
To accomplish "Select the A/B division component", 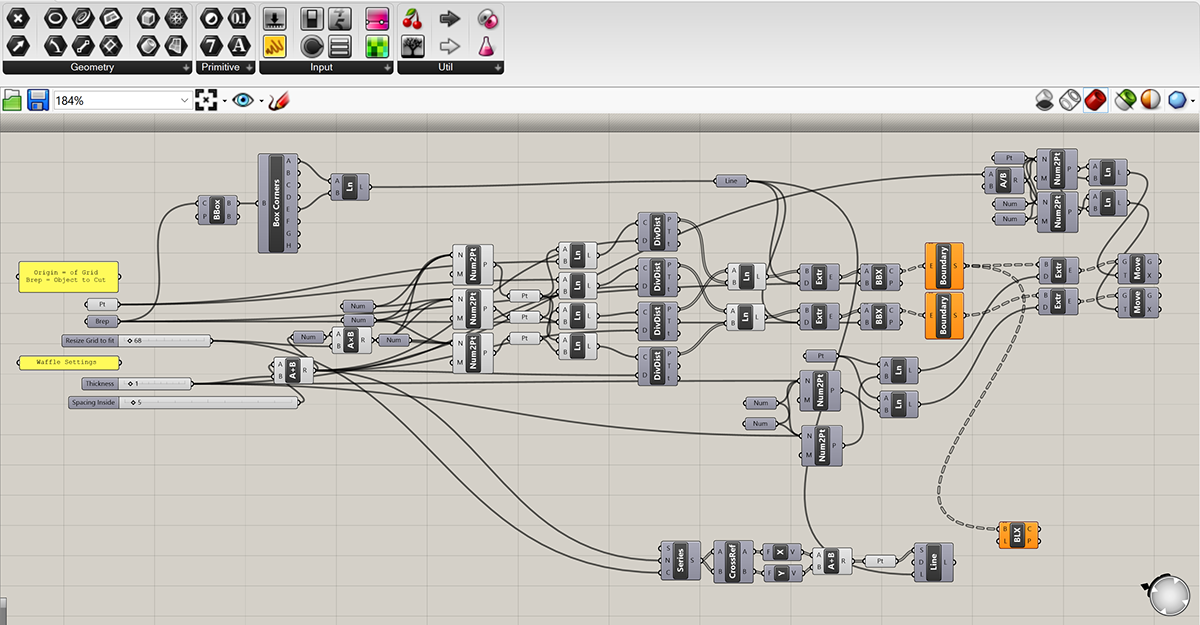I will point(1004,181).
